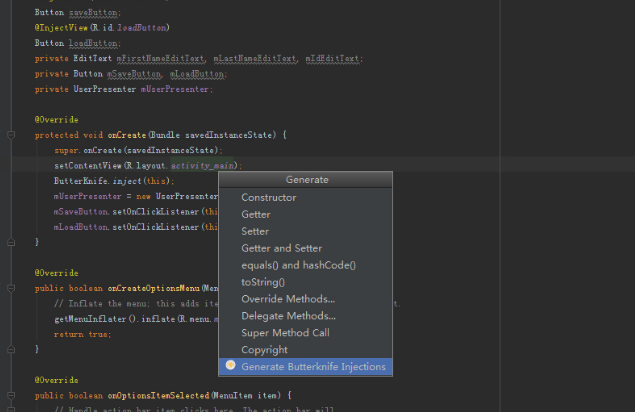This screenshot has height=412, width=635.
Task: Click mIdEditText field name
Action: (x=332, y=59)
